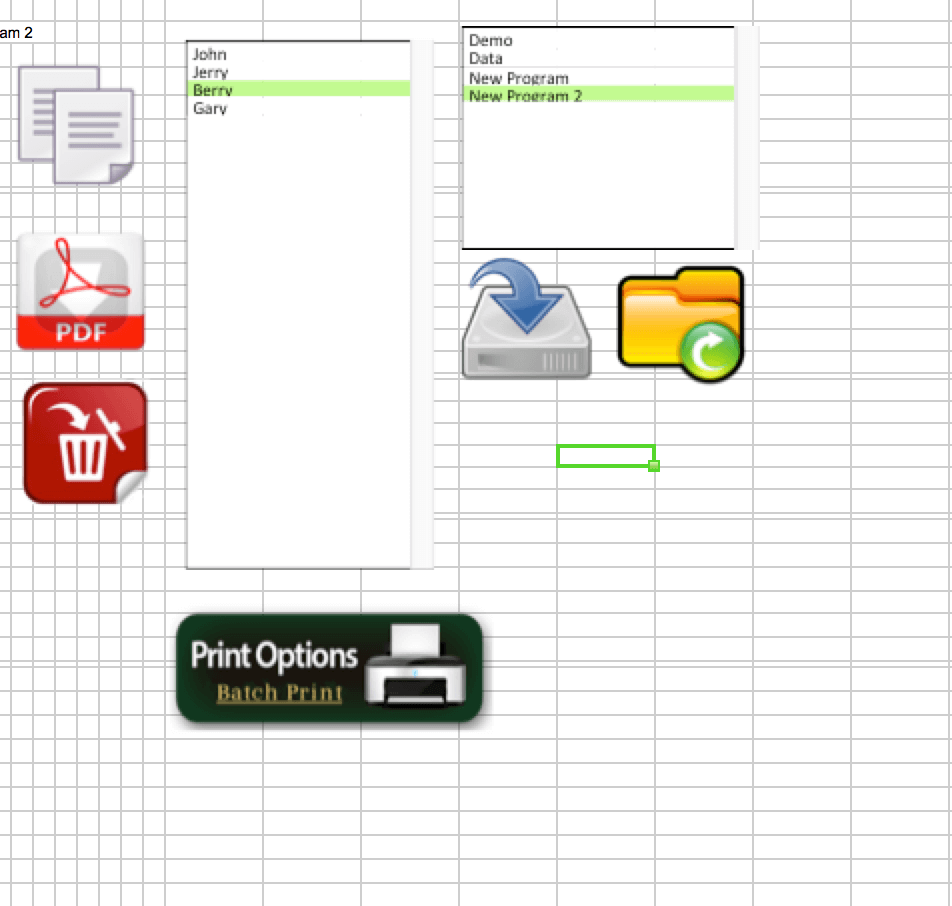
Task: Open the Batch Print link
Action: click(x=279, y=692)
